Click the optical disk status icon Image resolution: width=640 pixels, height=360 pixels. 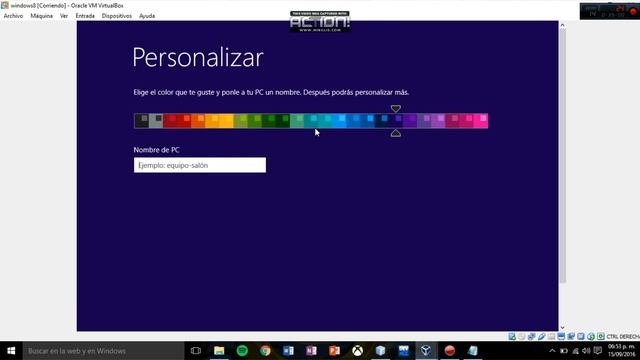[522, 336]
